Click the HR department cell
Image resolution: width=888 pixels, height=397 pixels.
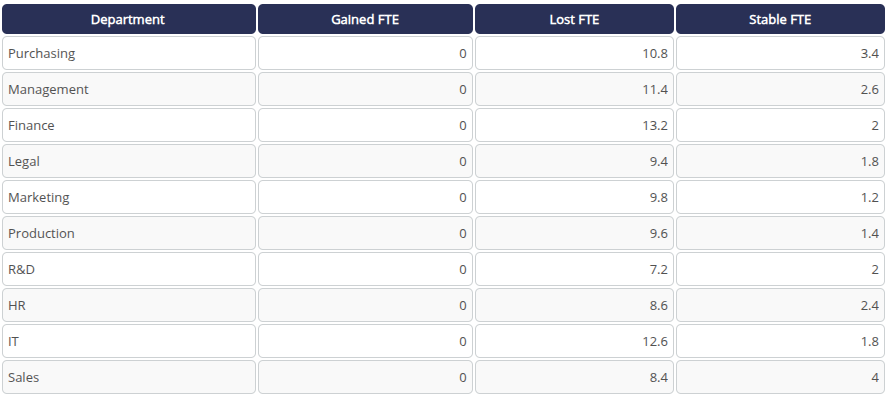(x=129, y=305)
